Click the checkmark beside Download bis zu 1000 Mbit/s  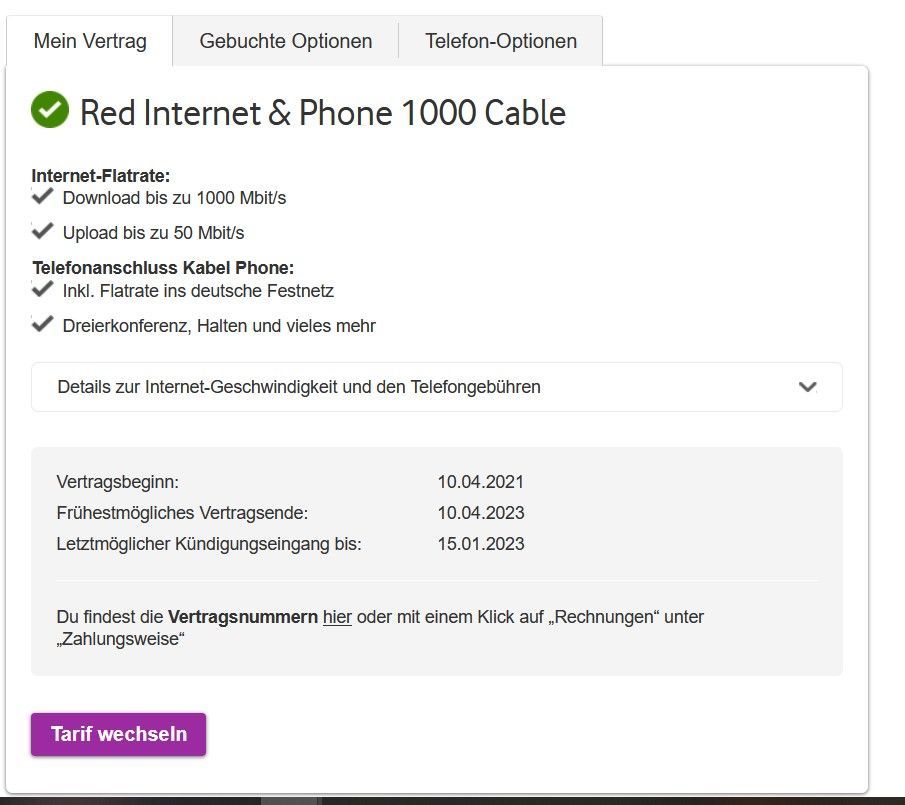42,196
